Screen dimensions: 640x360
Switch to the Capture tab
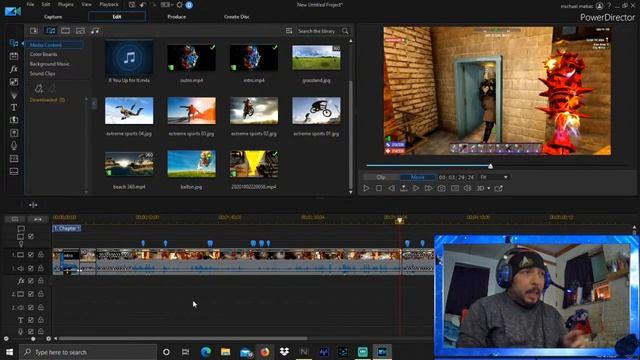click(x=53, y=17)
